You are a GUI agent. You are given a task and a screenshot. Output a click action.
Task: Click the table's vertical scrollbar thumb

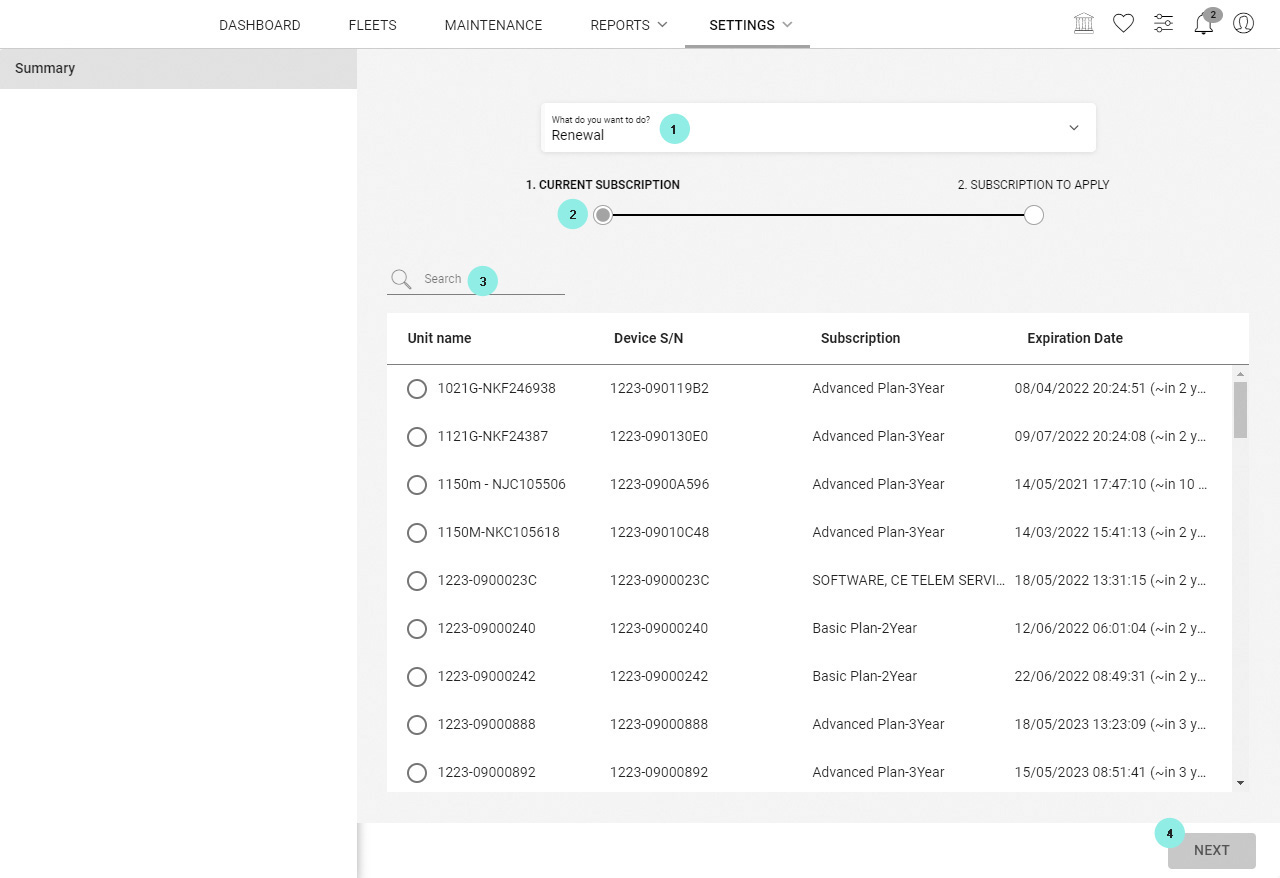1240,409
